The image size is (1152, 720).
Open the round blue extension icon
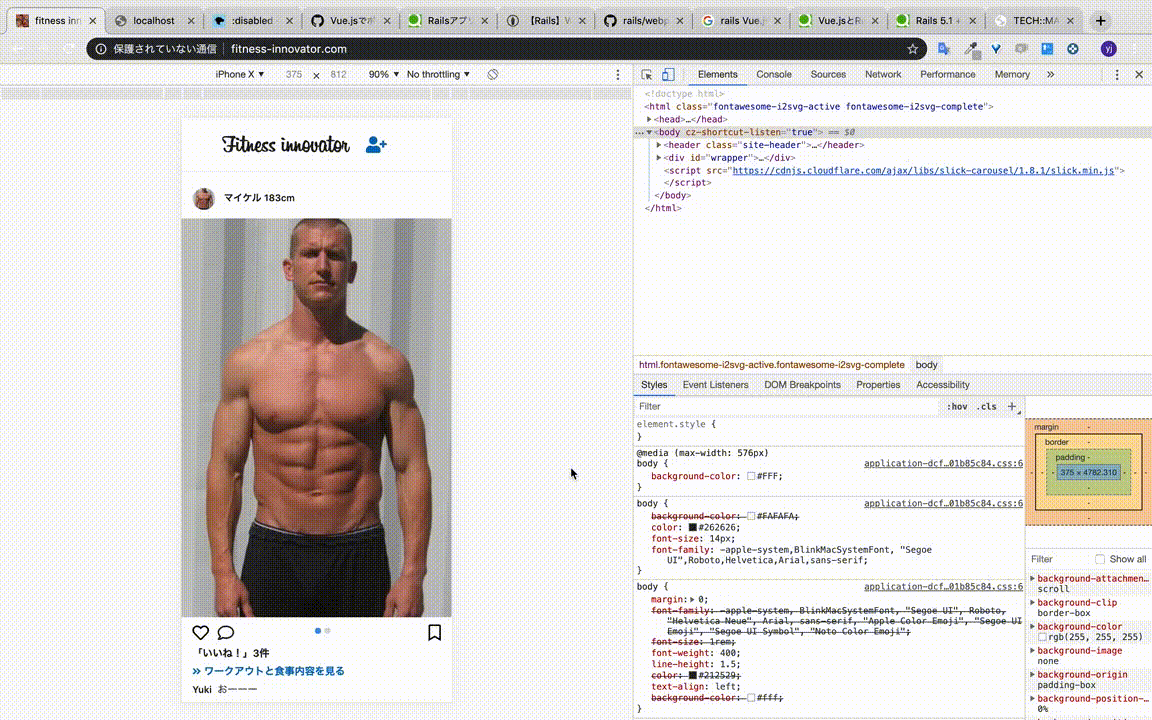pos(1073,49)
